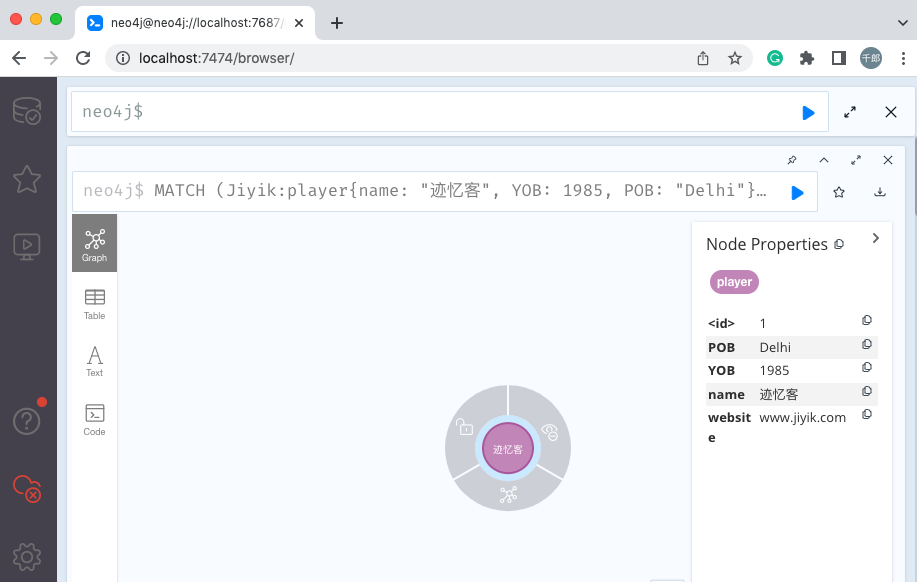Open the Cloud sync error sidebar icon
Screen dimensions: 917x582
pos(27,488)
